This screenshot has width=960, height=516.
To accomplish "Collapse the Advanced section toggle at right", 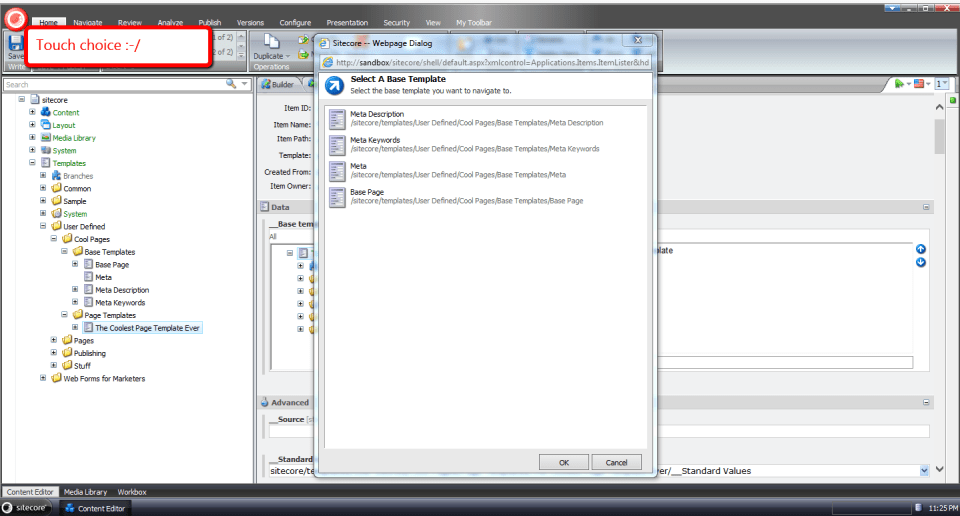I will tap(926, 403).
